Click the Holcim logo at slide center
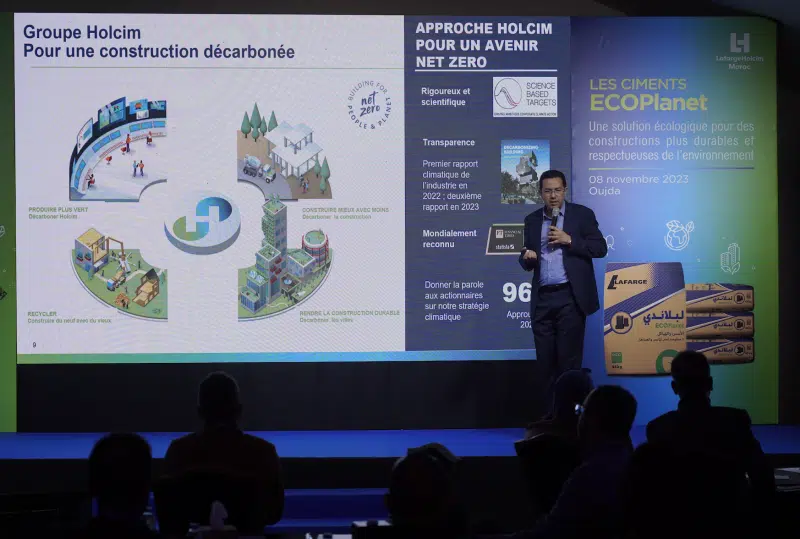 click(x=203, y=220)
